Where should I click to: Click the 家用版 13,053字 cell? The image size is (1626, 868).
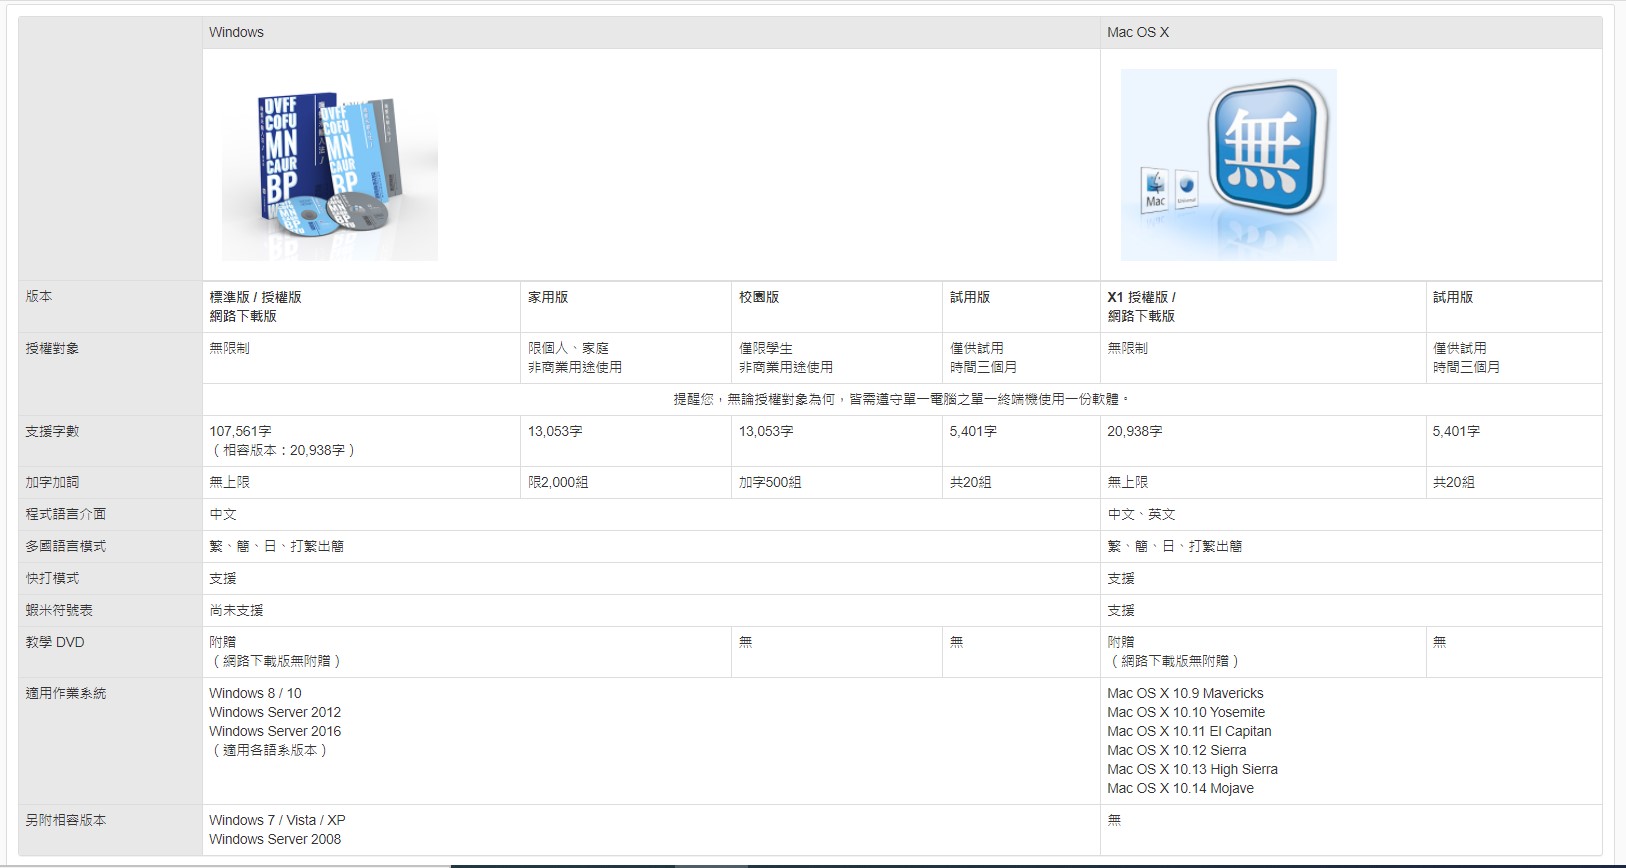tap(626, 440)
